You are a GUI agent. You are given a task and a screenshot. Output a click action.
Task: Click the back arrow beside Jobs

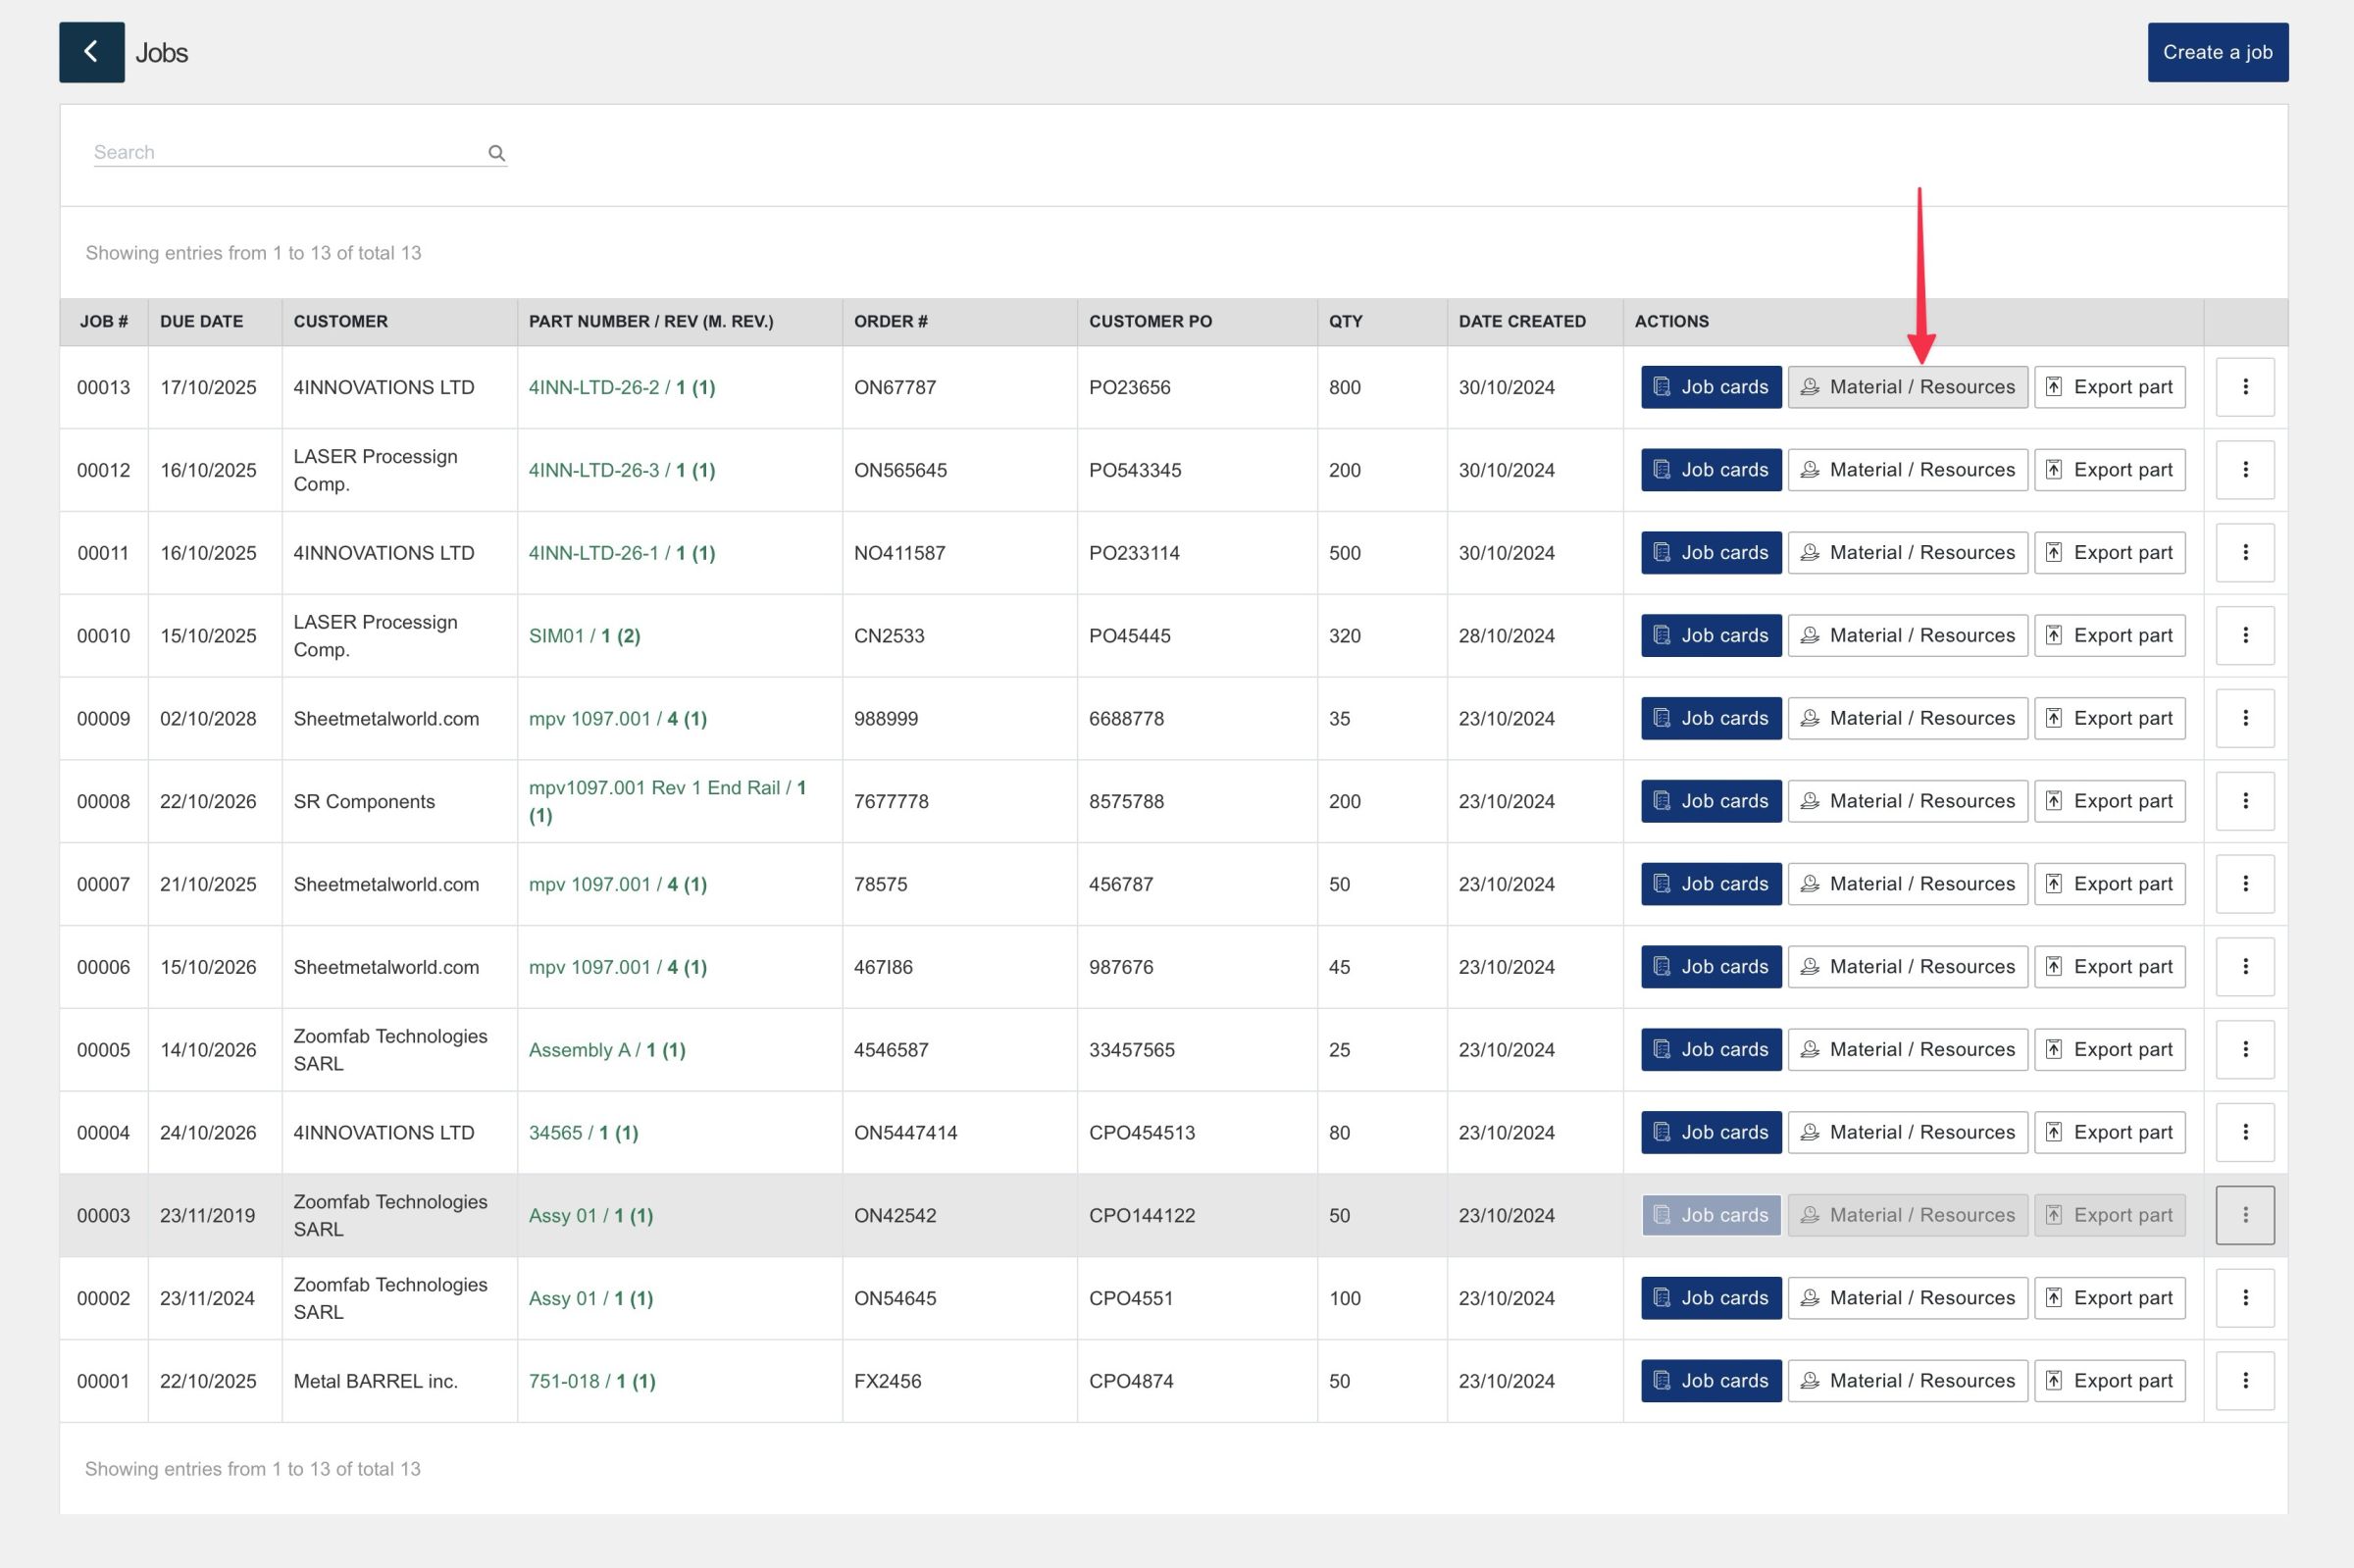pos(91,52)
